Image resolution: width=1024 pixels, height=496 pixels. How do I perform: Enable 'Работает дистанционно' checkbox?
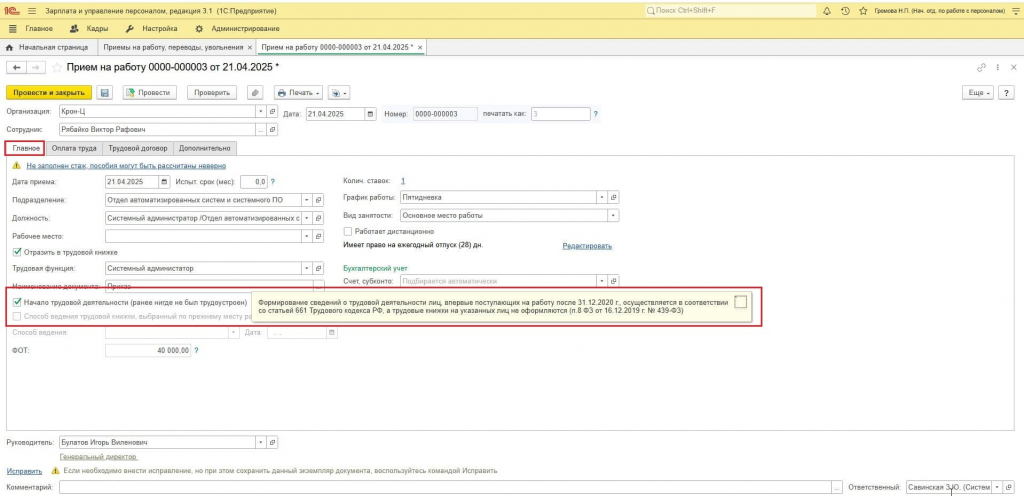tap(348, 231)
